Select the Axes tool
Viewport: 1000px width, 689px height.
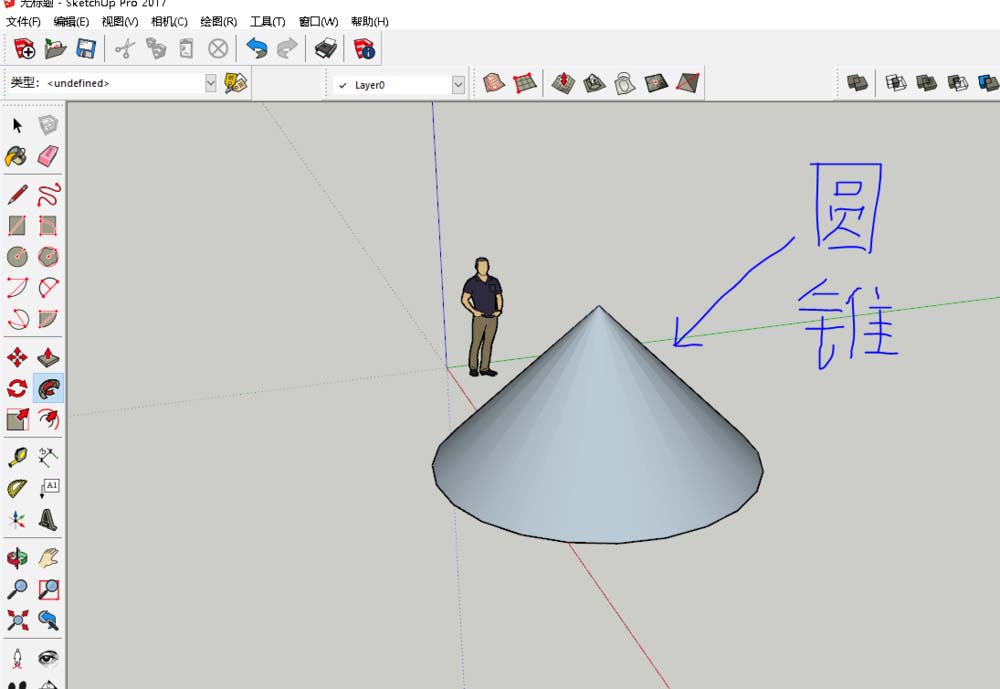17,519
